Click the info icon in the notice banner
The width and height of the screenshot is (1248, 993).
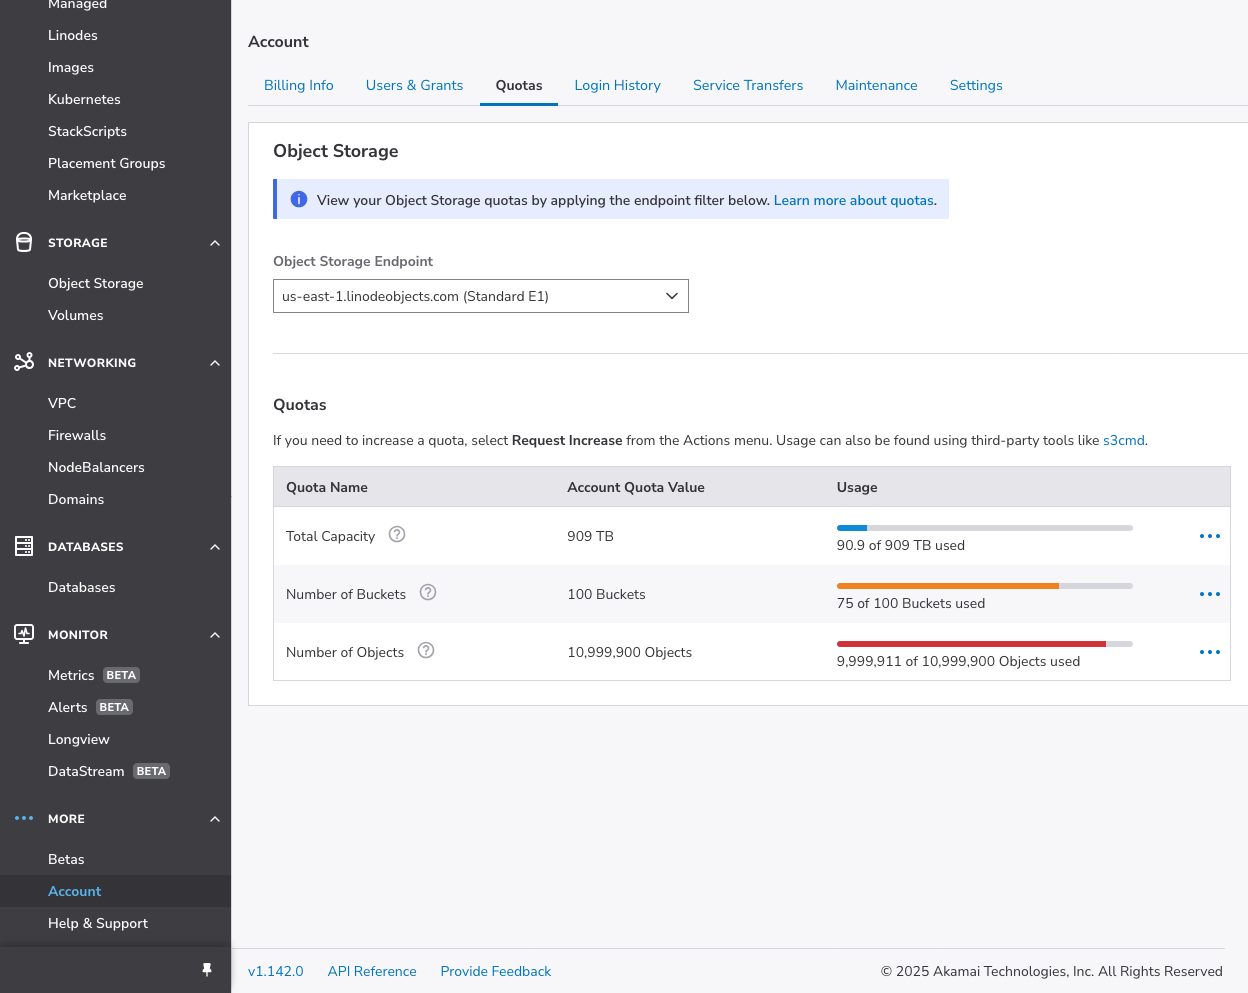(x=298, y=200)
